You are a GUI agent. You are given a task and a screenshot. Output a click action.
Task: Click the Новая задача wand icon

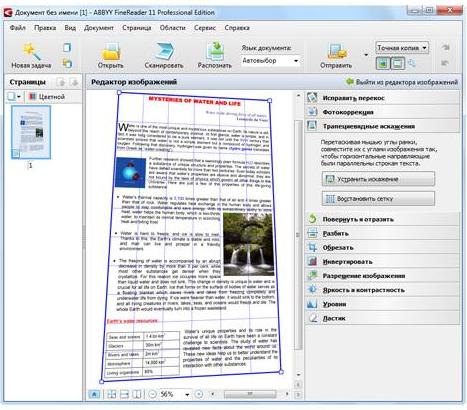[31, 51]
